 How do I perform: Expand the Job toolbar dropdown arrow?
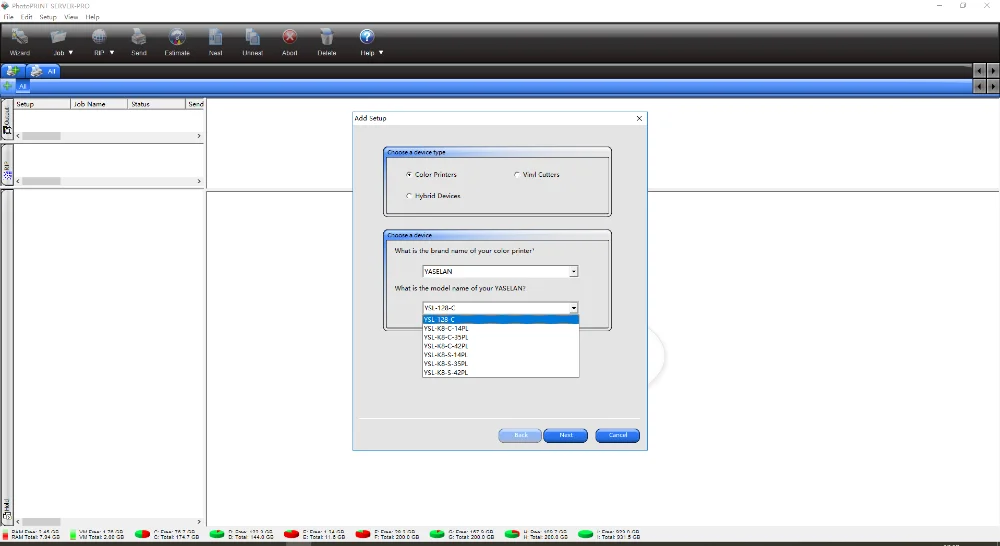(x=71, y=53)
